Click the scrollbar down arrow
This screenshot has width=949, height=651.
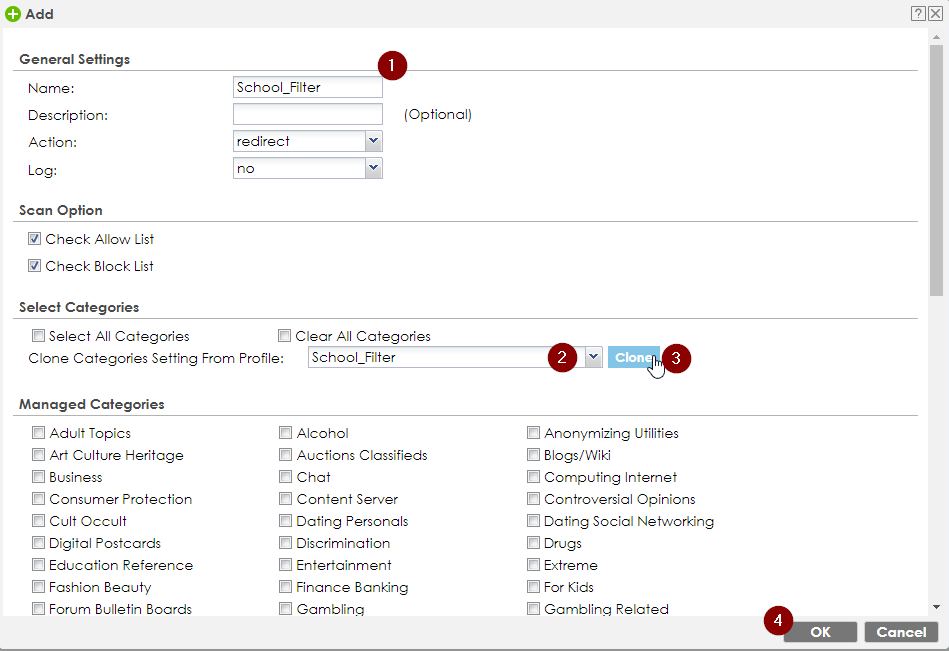936,607
